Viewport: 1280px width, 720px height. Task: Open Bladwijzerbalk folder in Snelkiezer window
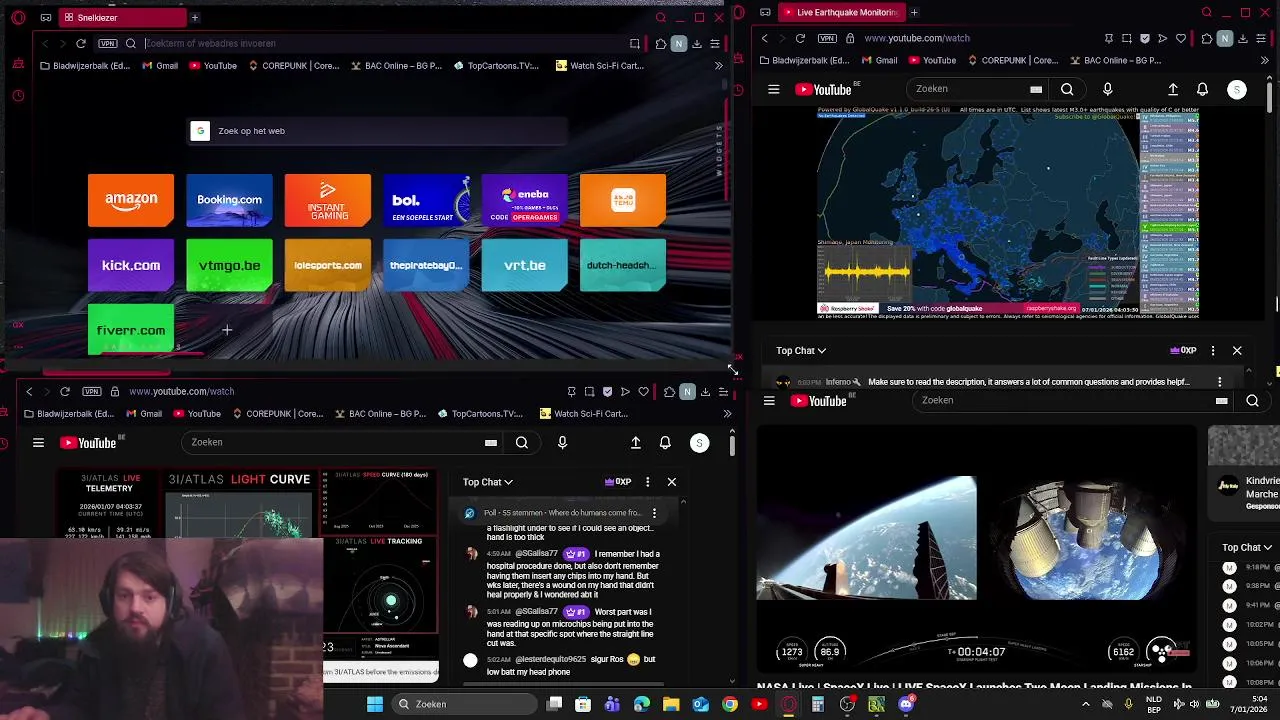[x=85, y=66]
